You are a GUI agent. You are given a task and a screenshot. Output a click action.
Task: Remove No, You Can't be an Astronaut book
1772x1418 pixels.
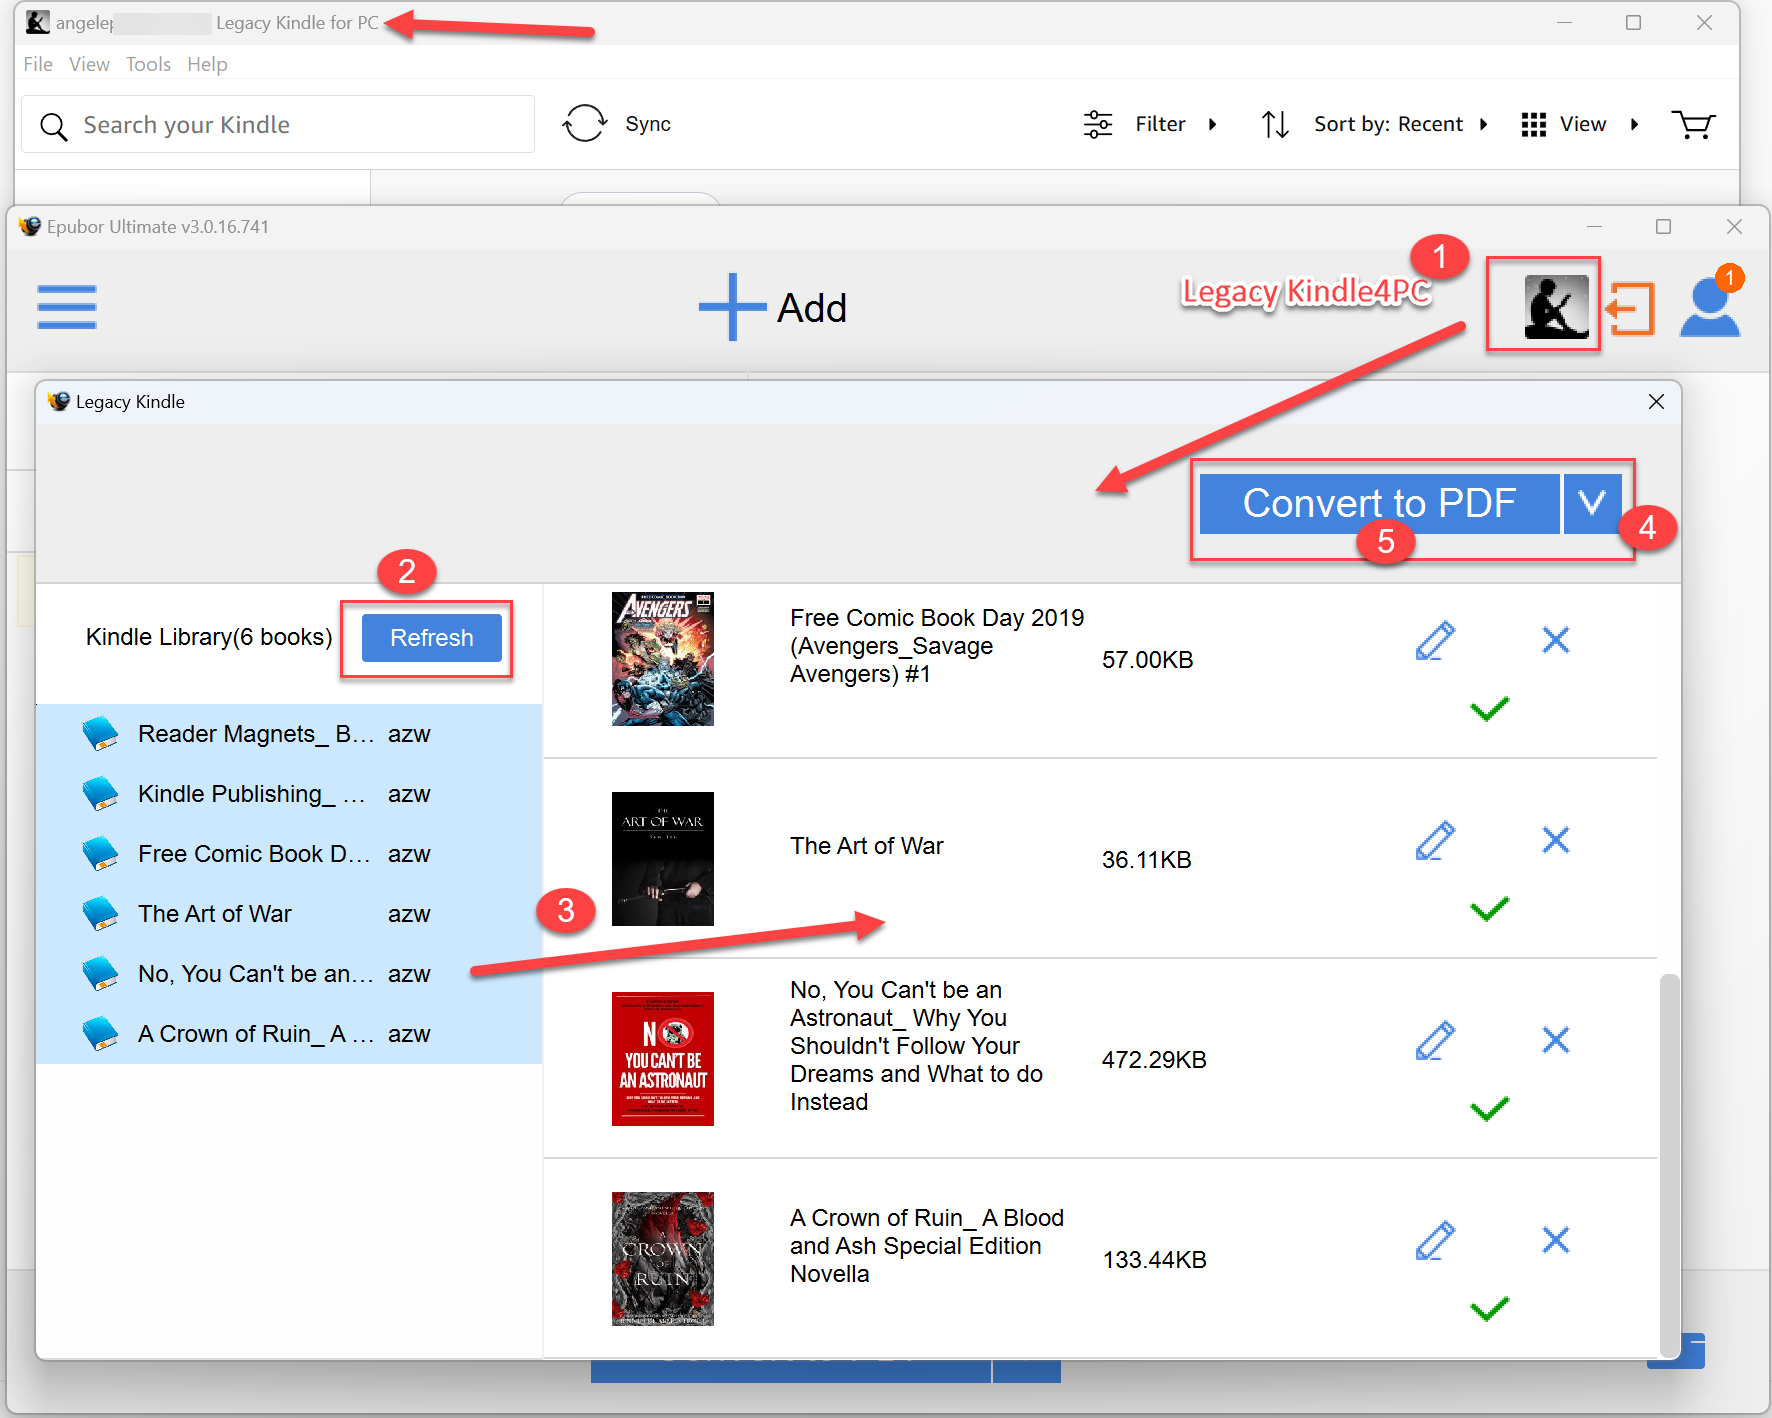(1556, 1040)
